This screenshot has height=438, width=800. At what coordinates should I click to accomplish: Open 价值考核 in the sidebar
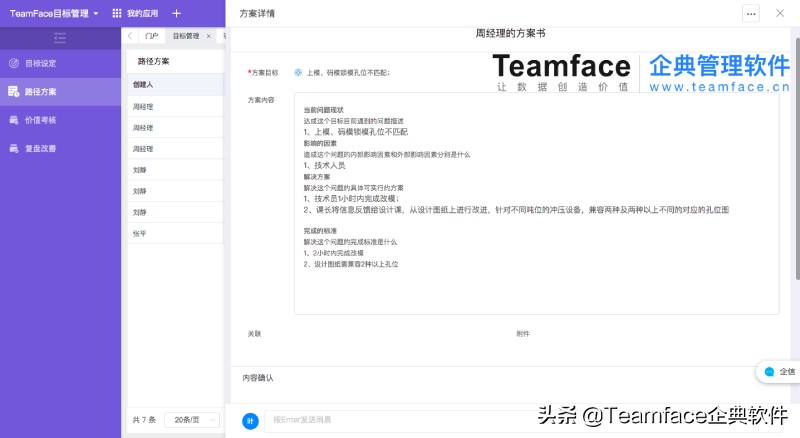tap(60, 120)
